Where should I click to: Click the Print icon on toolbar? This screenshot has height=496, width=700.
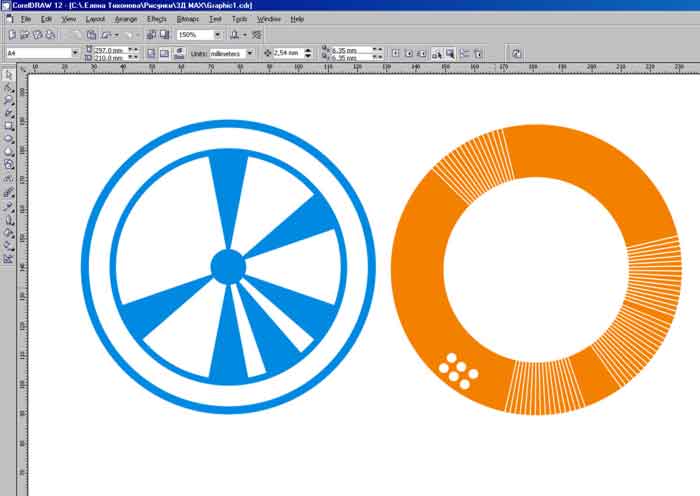click(x=50, y=35)
